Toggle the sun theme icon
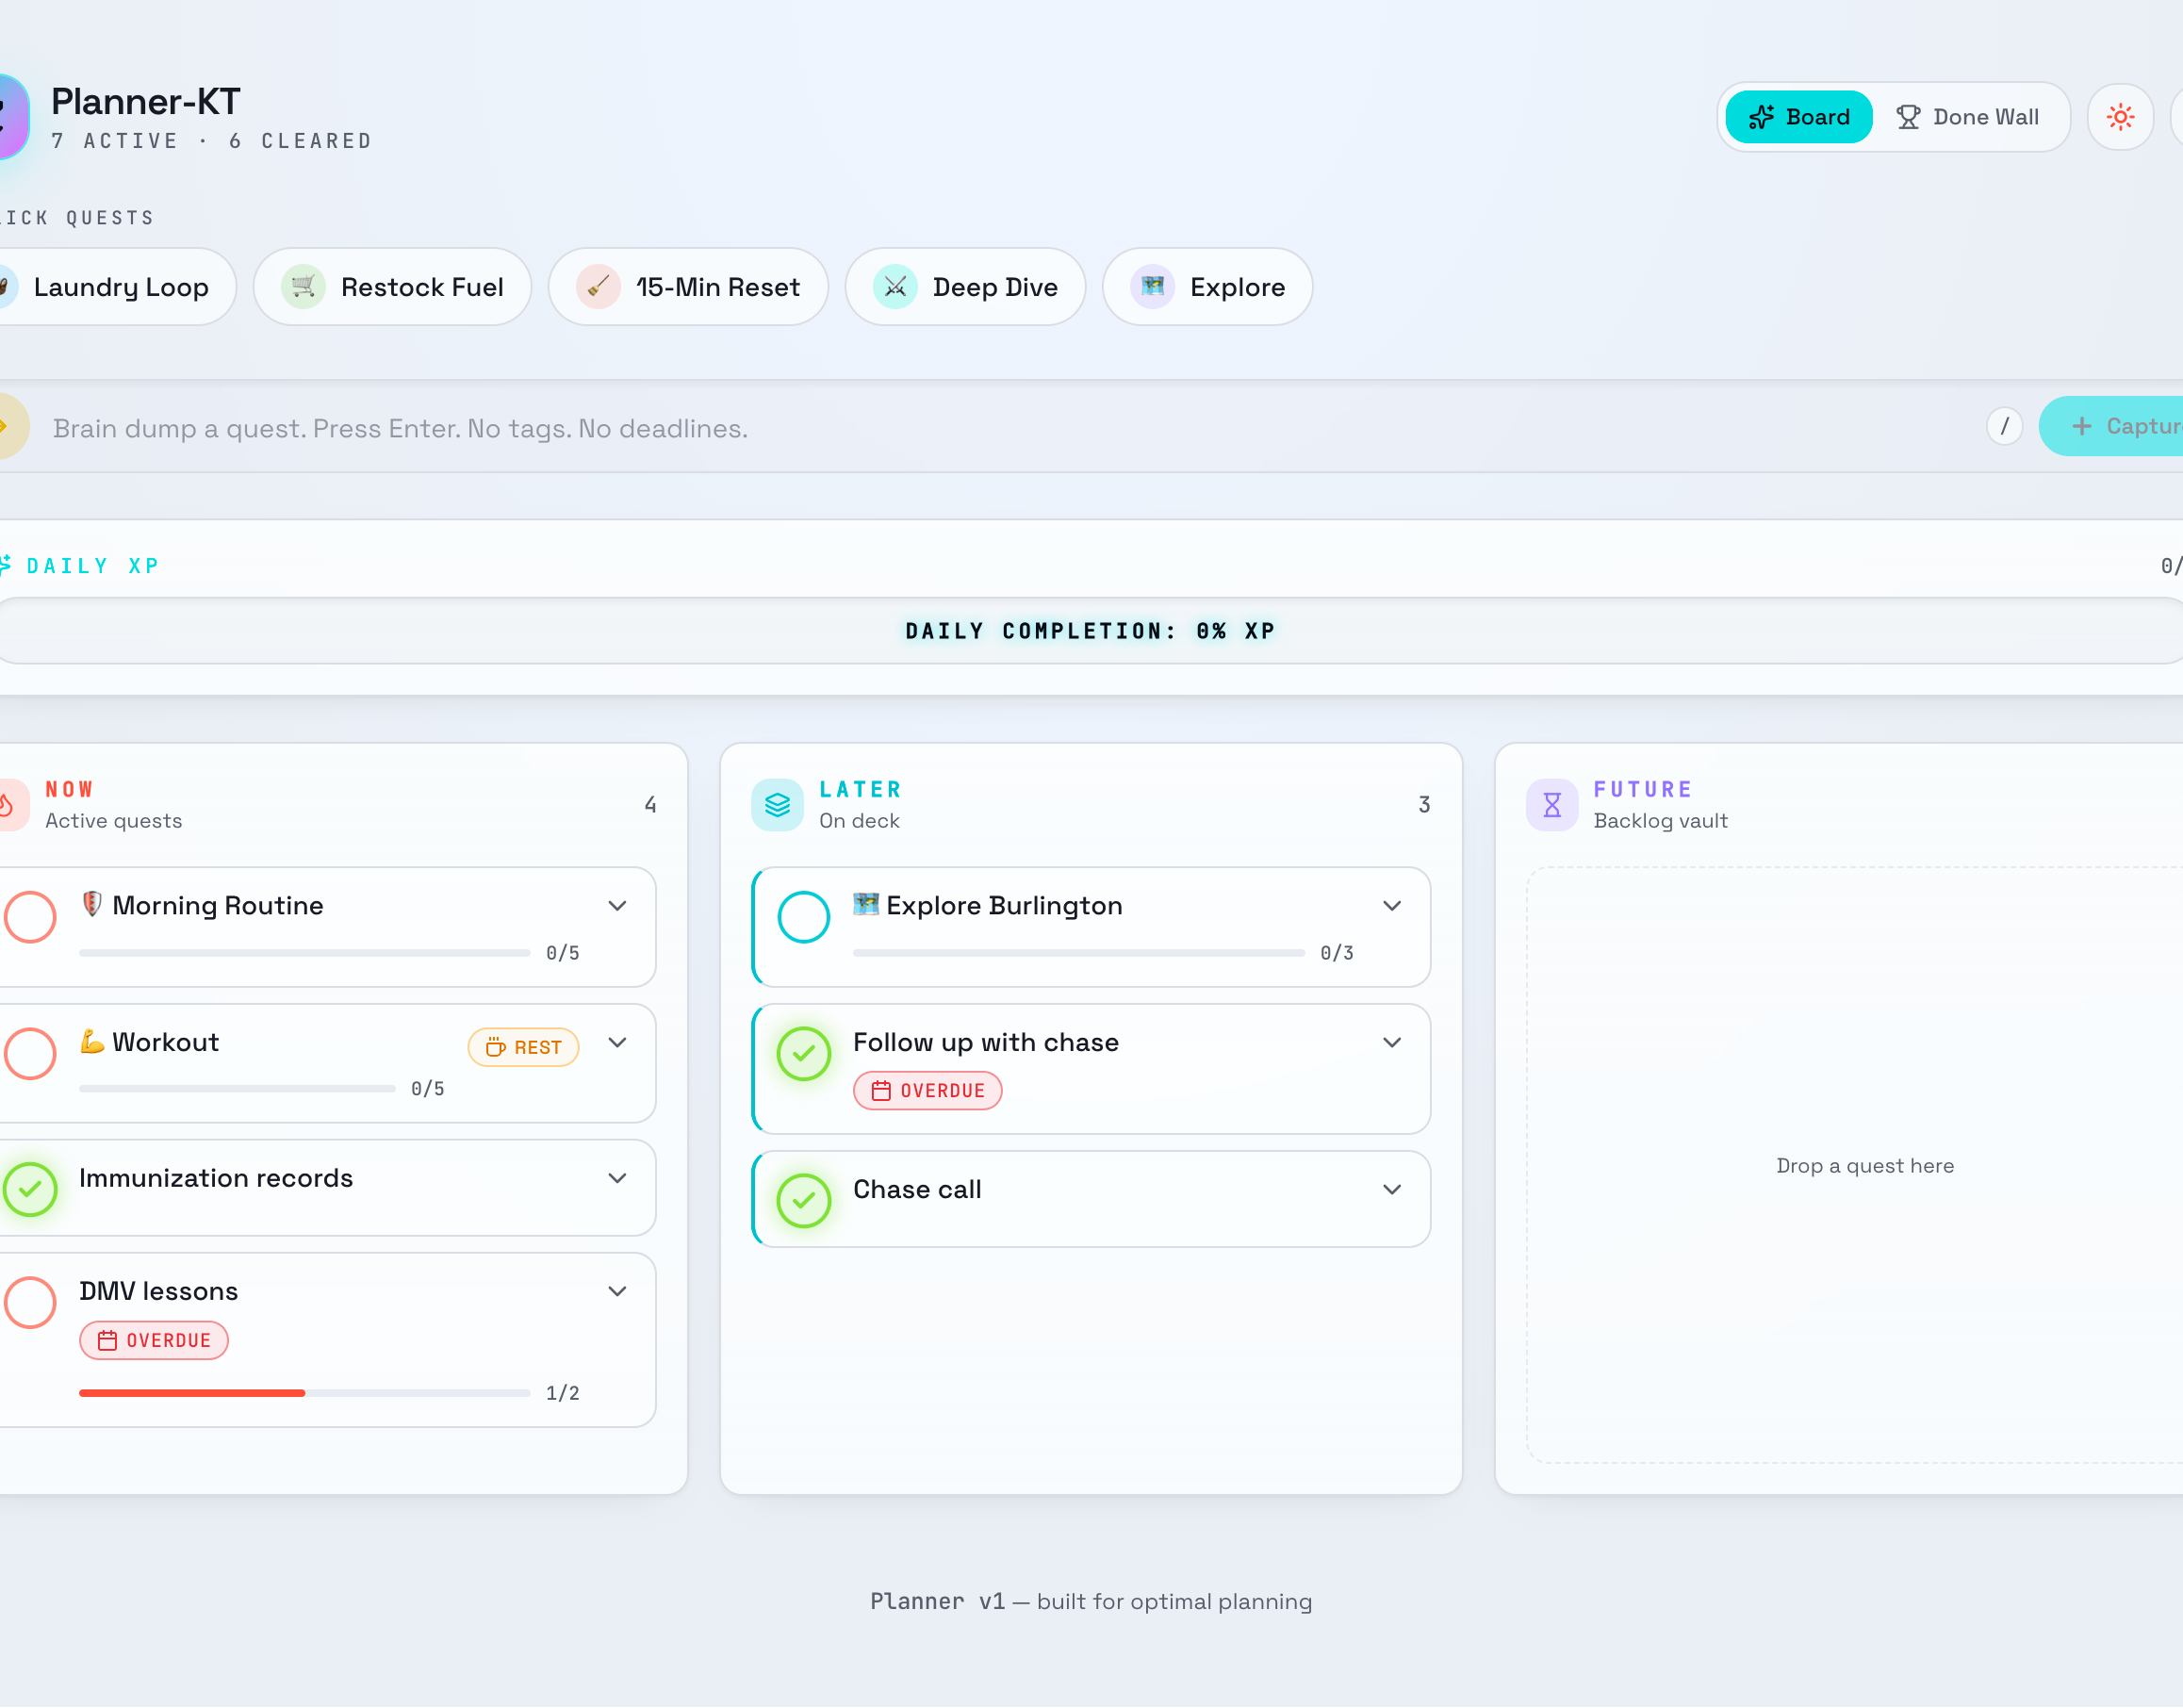 tap(2120, 117)
